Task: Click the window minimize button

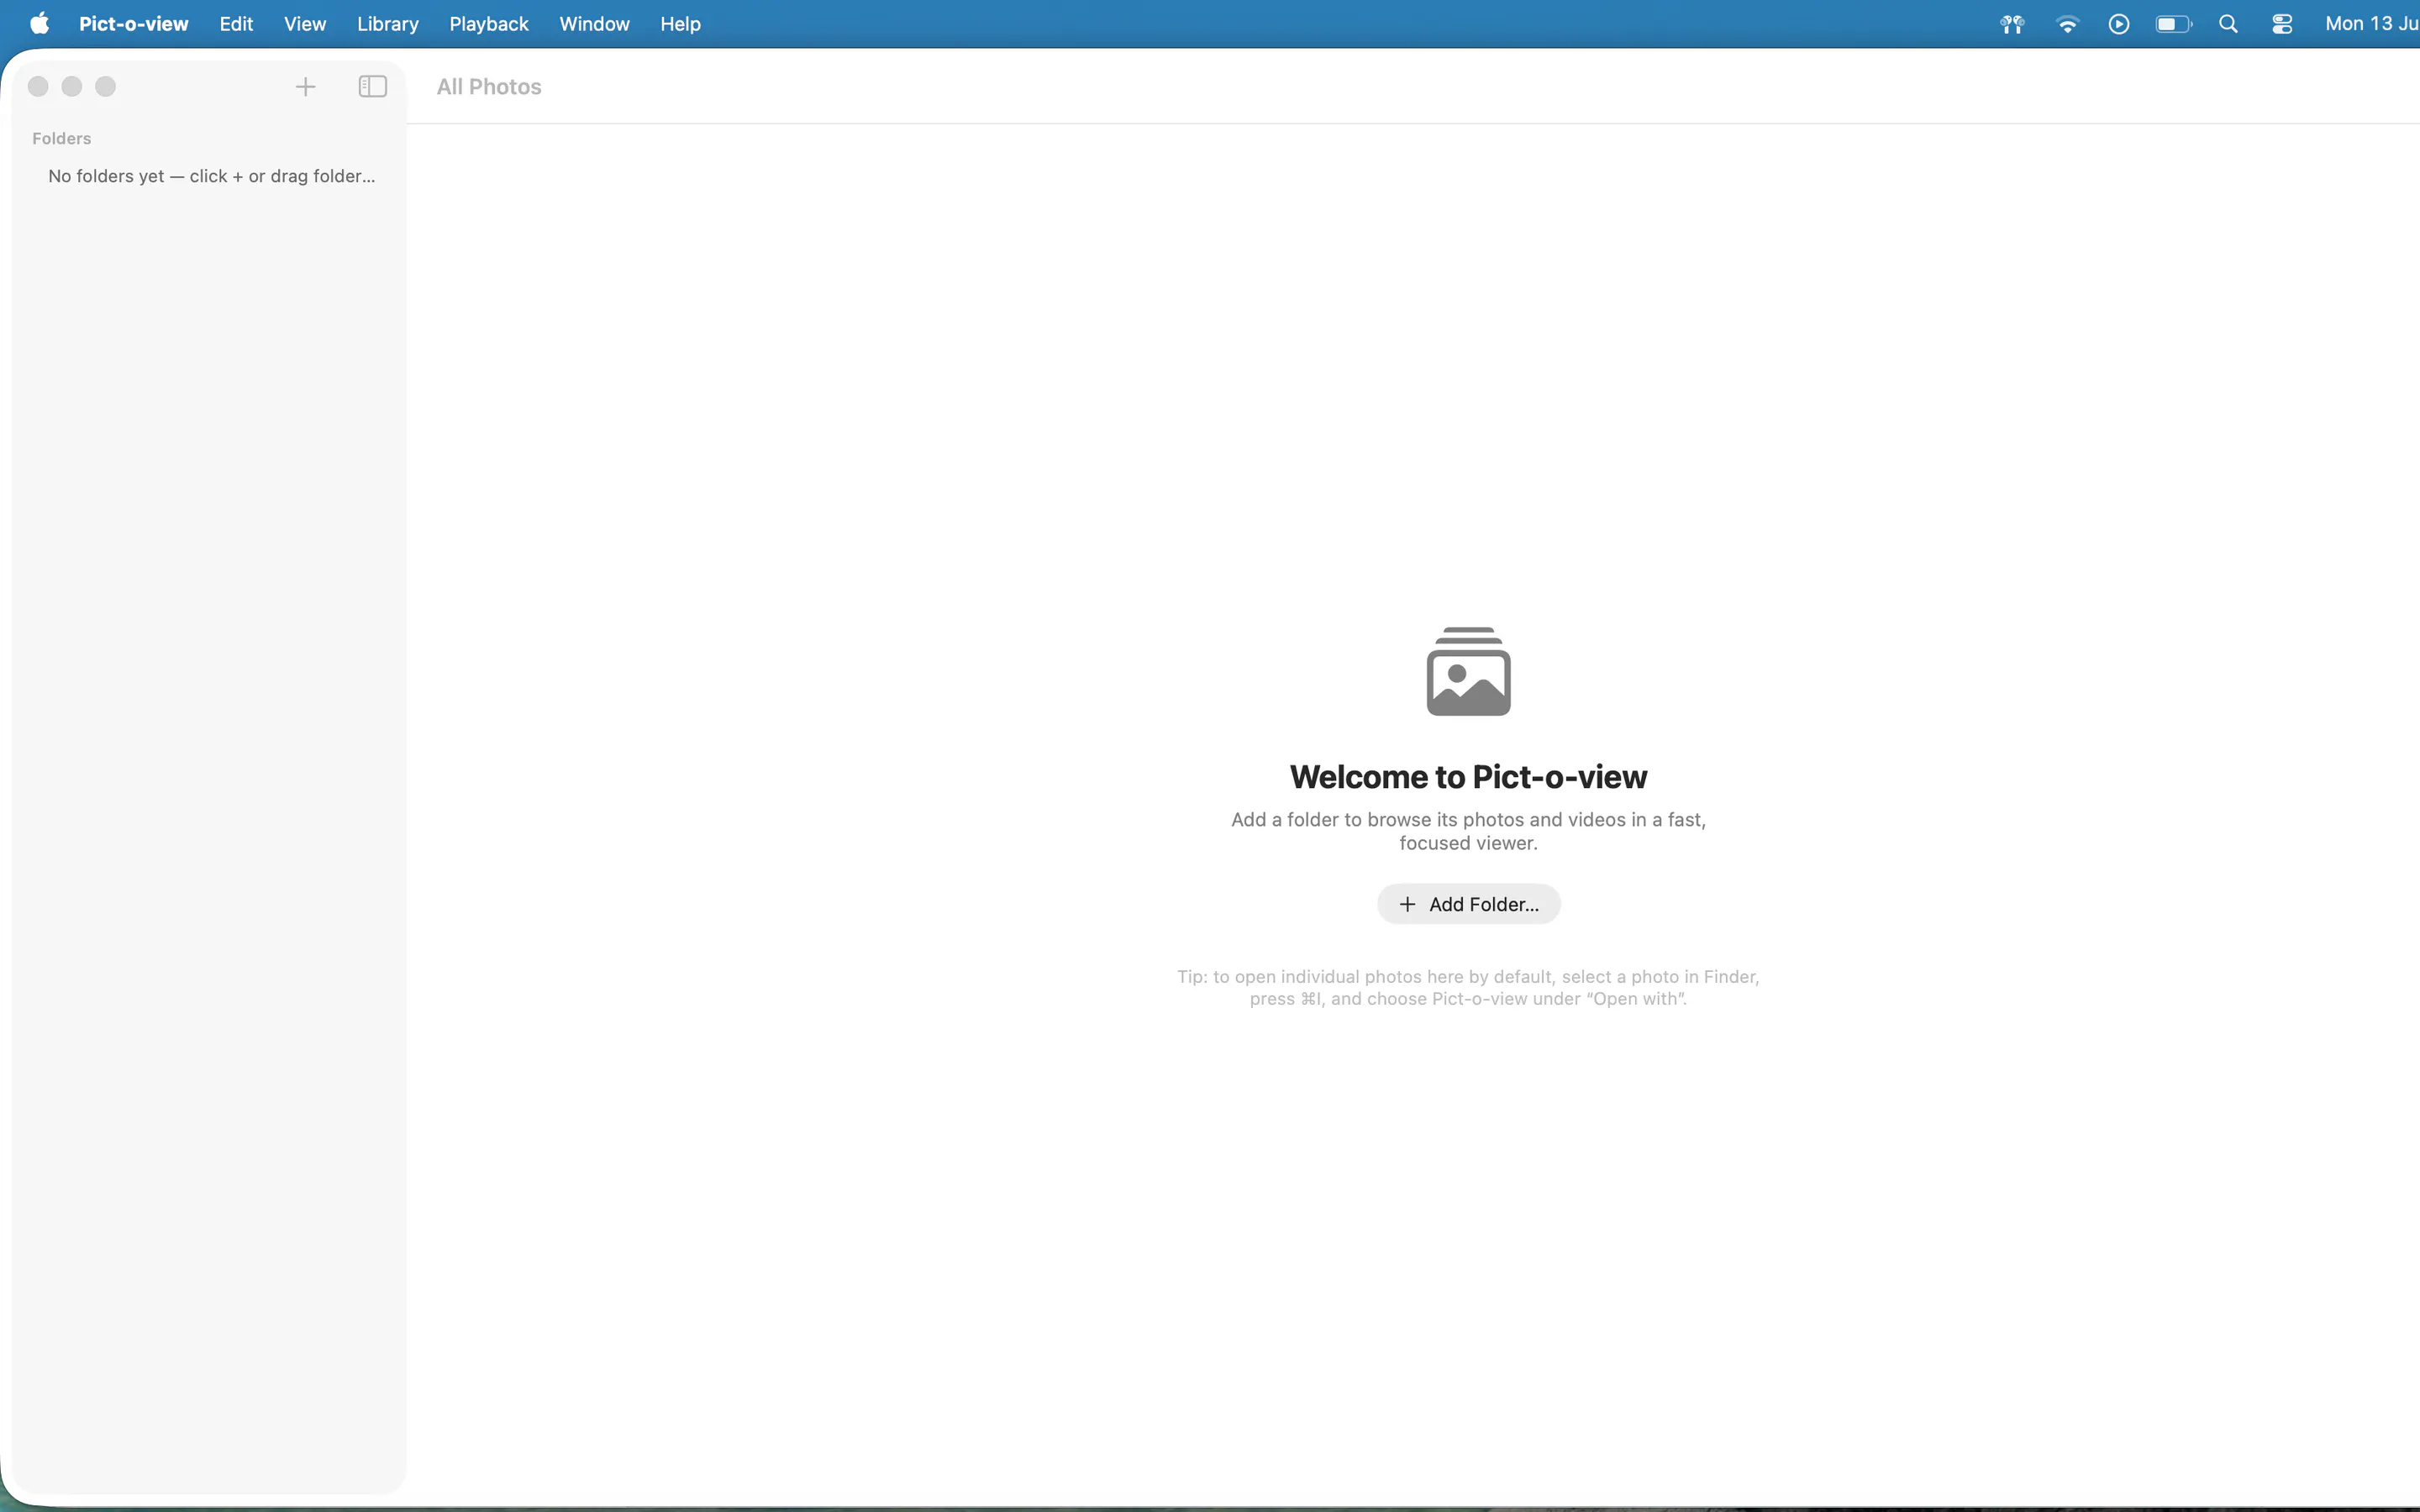Action: pyautogui.click(x=72, y=87)
